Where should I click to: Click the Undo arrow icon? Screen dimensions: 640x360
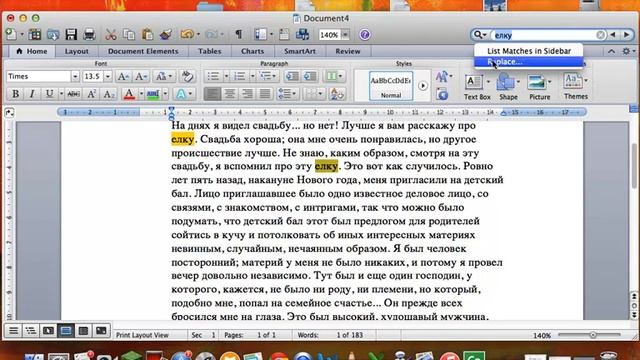pyautogui.click(x=187, y=35)
